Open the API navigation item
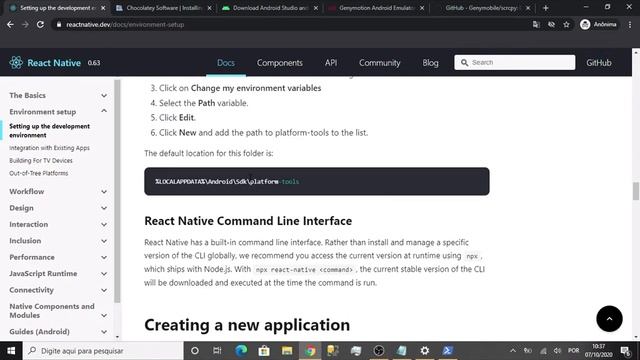Screen dimensions: 640x360 coord(331,62)
